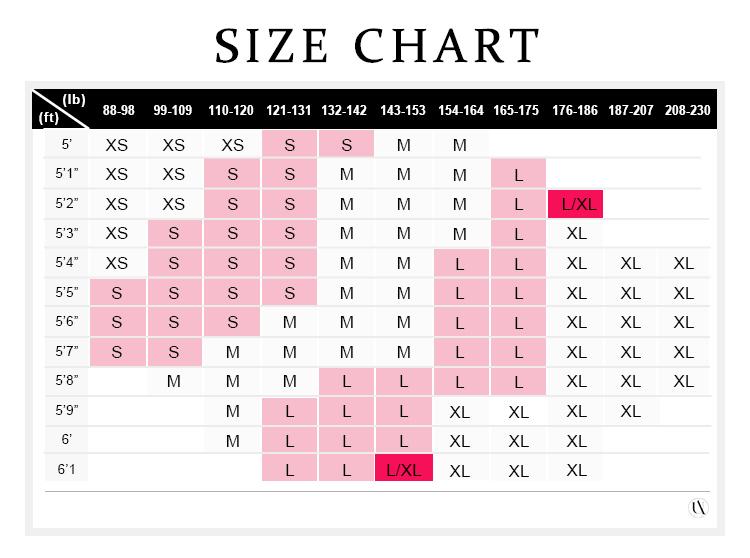This screenshot has width=750, height=558.
Task: Select the 5'4" height row label
Action: coord(67,263)
